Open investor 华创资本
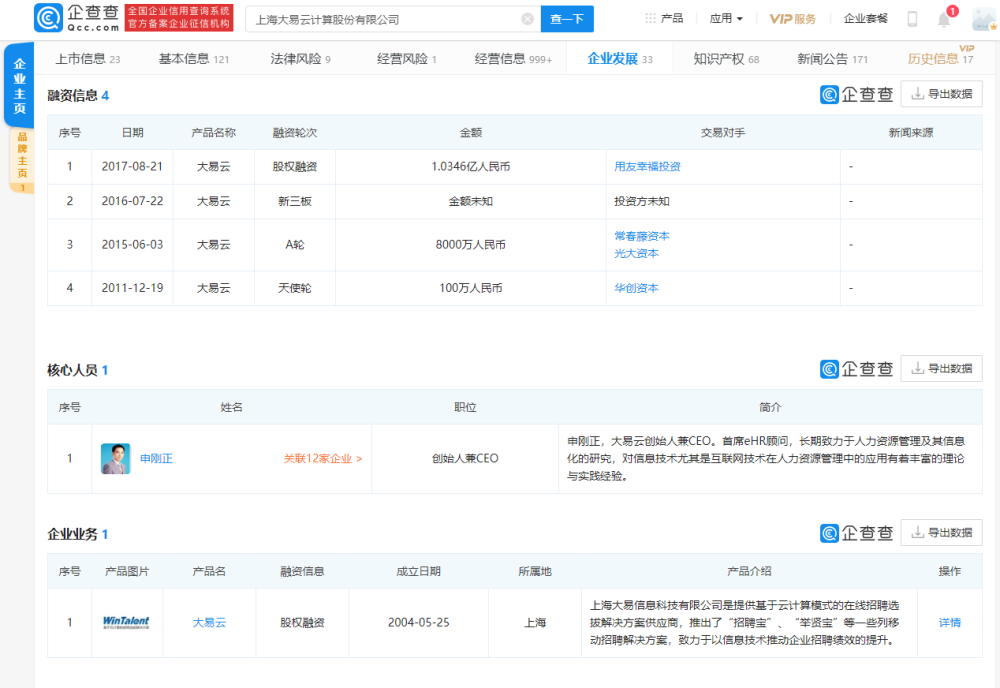Image resolution: width=1000 pixels, height=688 pixels. [x=636, y=288]
